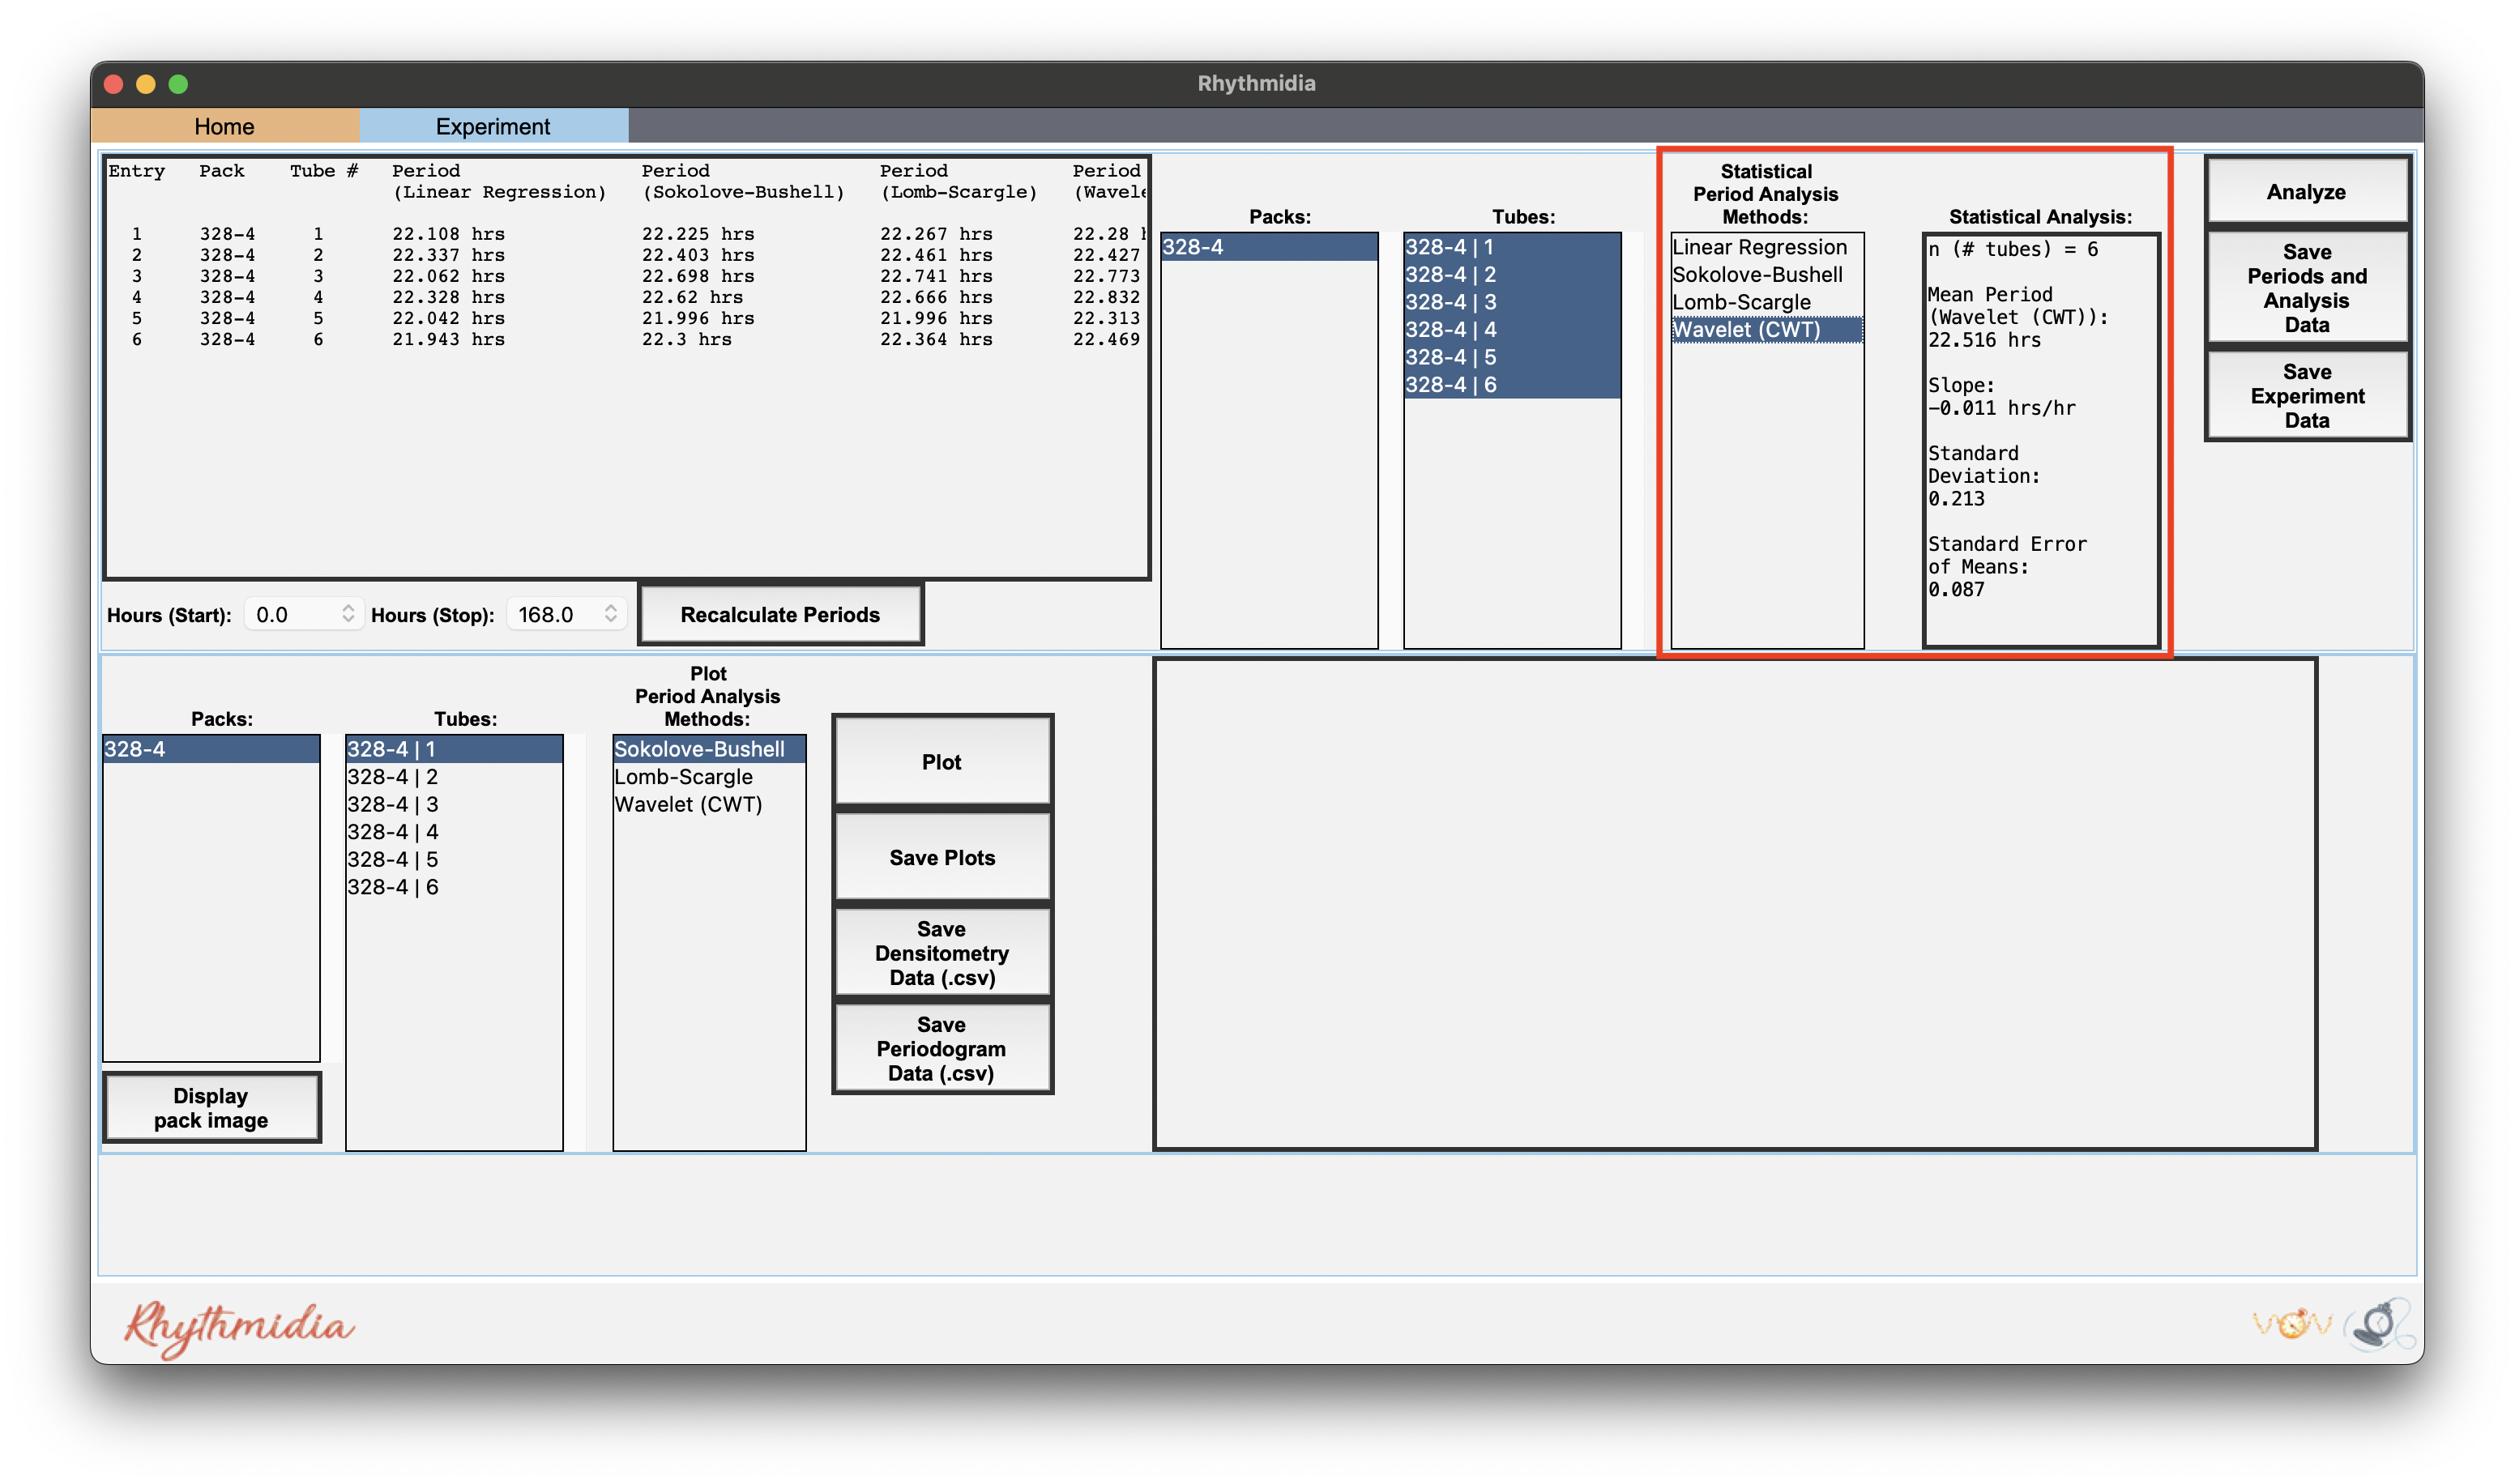Image resolution: width=2515 pixels, height=1484 pixels.
Task: Select tube 328-4 | 1 in plot Tubes list
Action: tap(454, 749)
